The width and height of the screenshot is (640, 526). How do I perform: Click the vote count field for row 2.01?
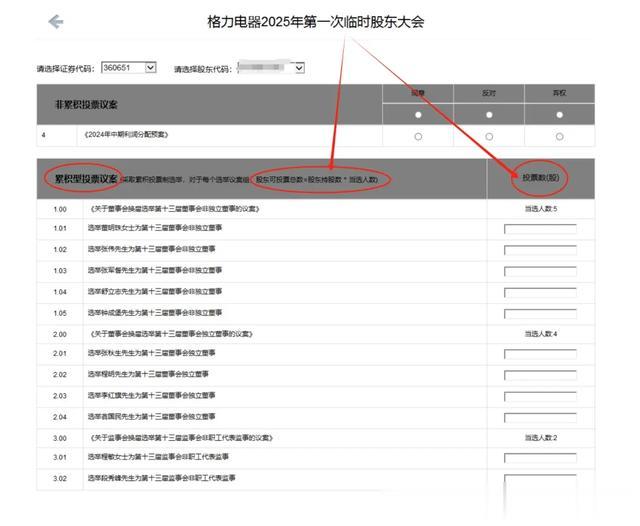pyautogui.click(x=540, y=354)
